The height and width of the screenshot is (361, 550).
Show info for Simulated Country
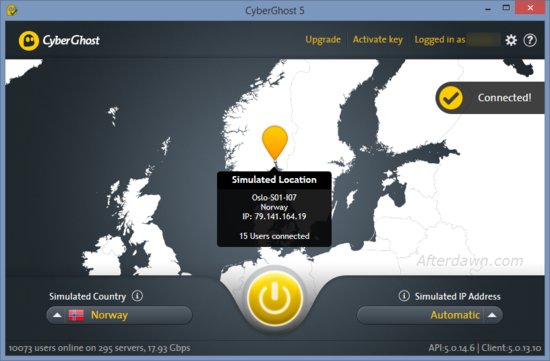tap(137, 296)
